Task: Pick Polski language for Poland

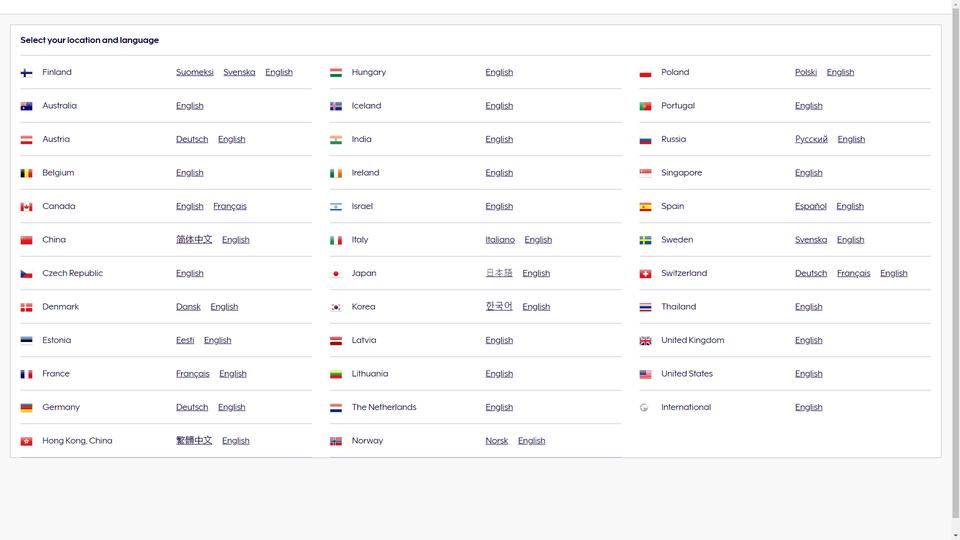Action: [x=805, y=72]
